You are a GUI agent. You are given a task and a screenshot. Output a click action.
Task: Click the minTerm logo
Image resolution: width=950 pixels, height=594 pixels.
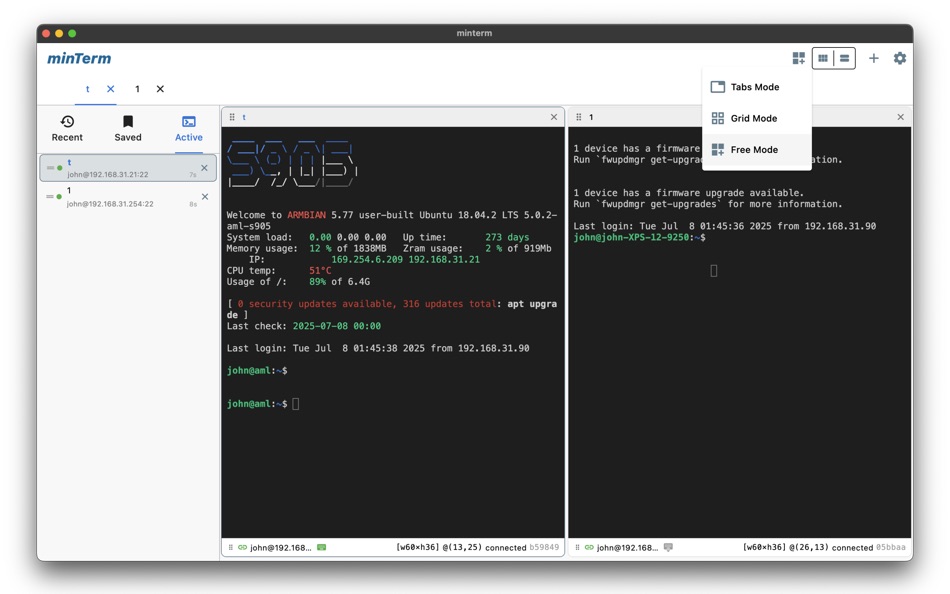[79, 58]
